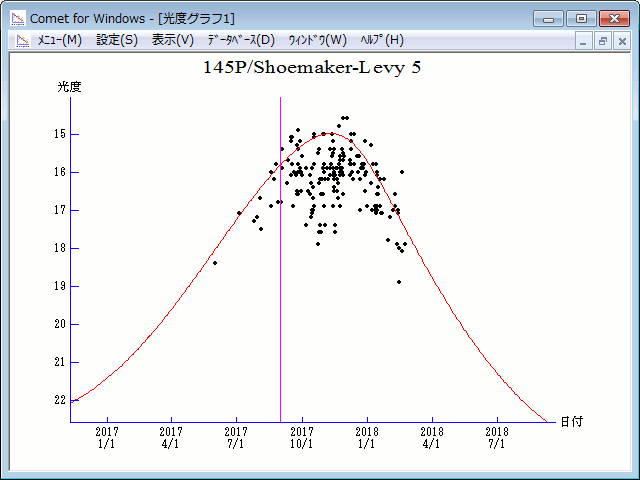The width and height of the screenshot is (640, 480).
Task: Open the 設定(S) settings menu
Action: [x=117, y=40]
